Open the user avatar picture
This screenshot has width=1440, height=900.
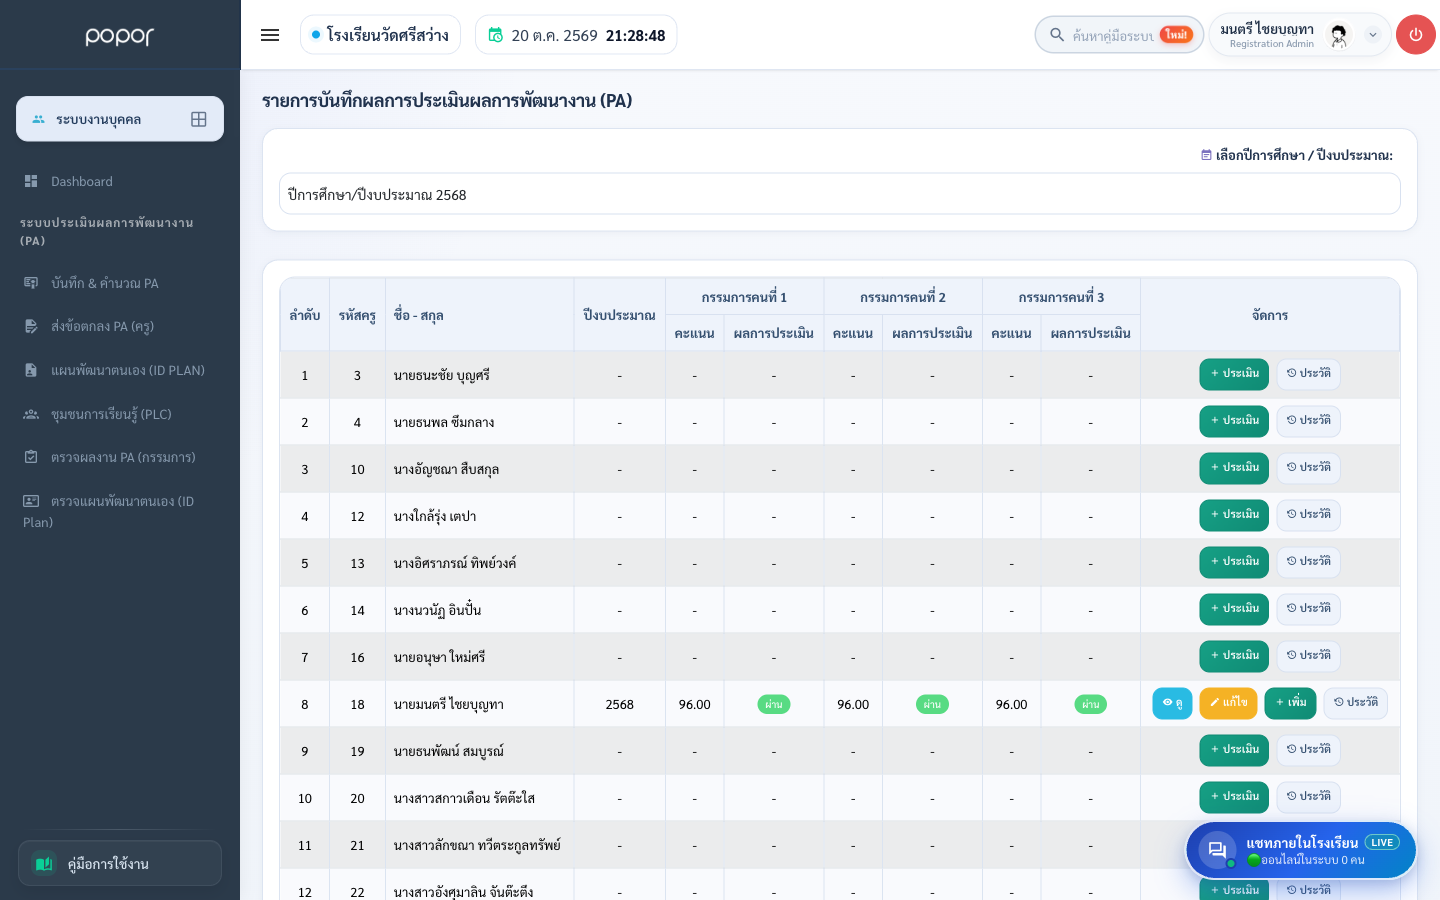pos(1338,35)
